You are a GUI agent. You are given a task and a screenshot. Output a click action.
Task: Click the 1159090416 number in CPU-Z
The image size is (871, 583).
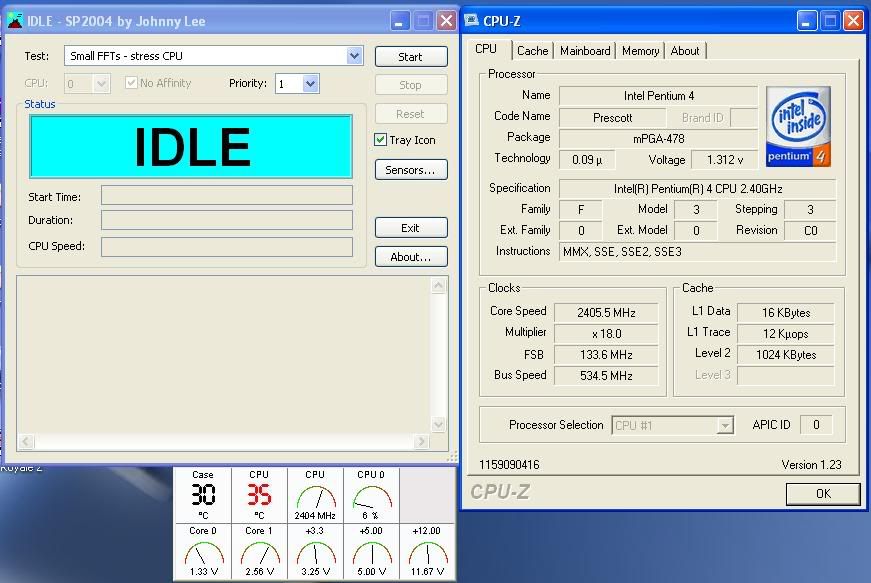[509, 465]
